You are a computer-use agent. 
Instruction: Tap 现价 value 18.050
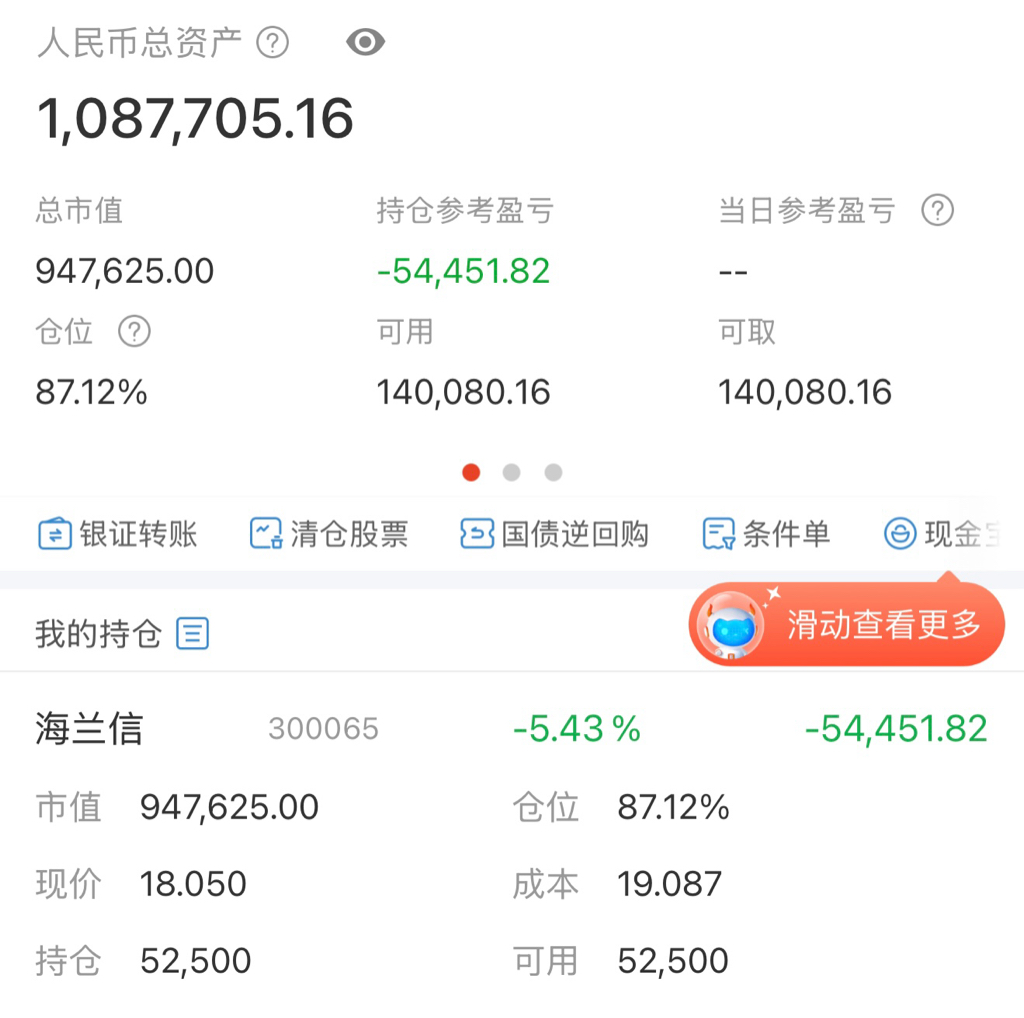193,884
